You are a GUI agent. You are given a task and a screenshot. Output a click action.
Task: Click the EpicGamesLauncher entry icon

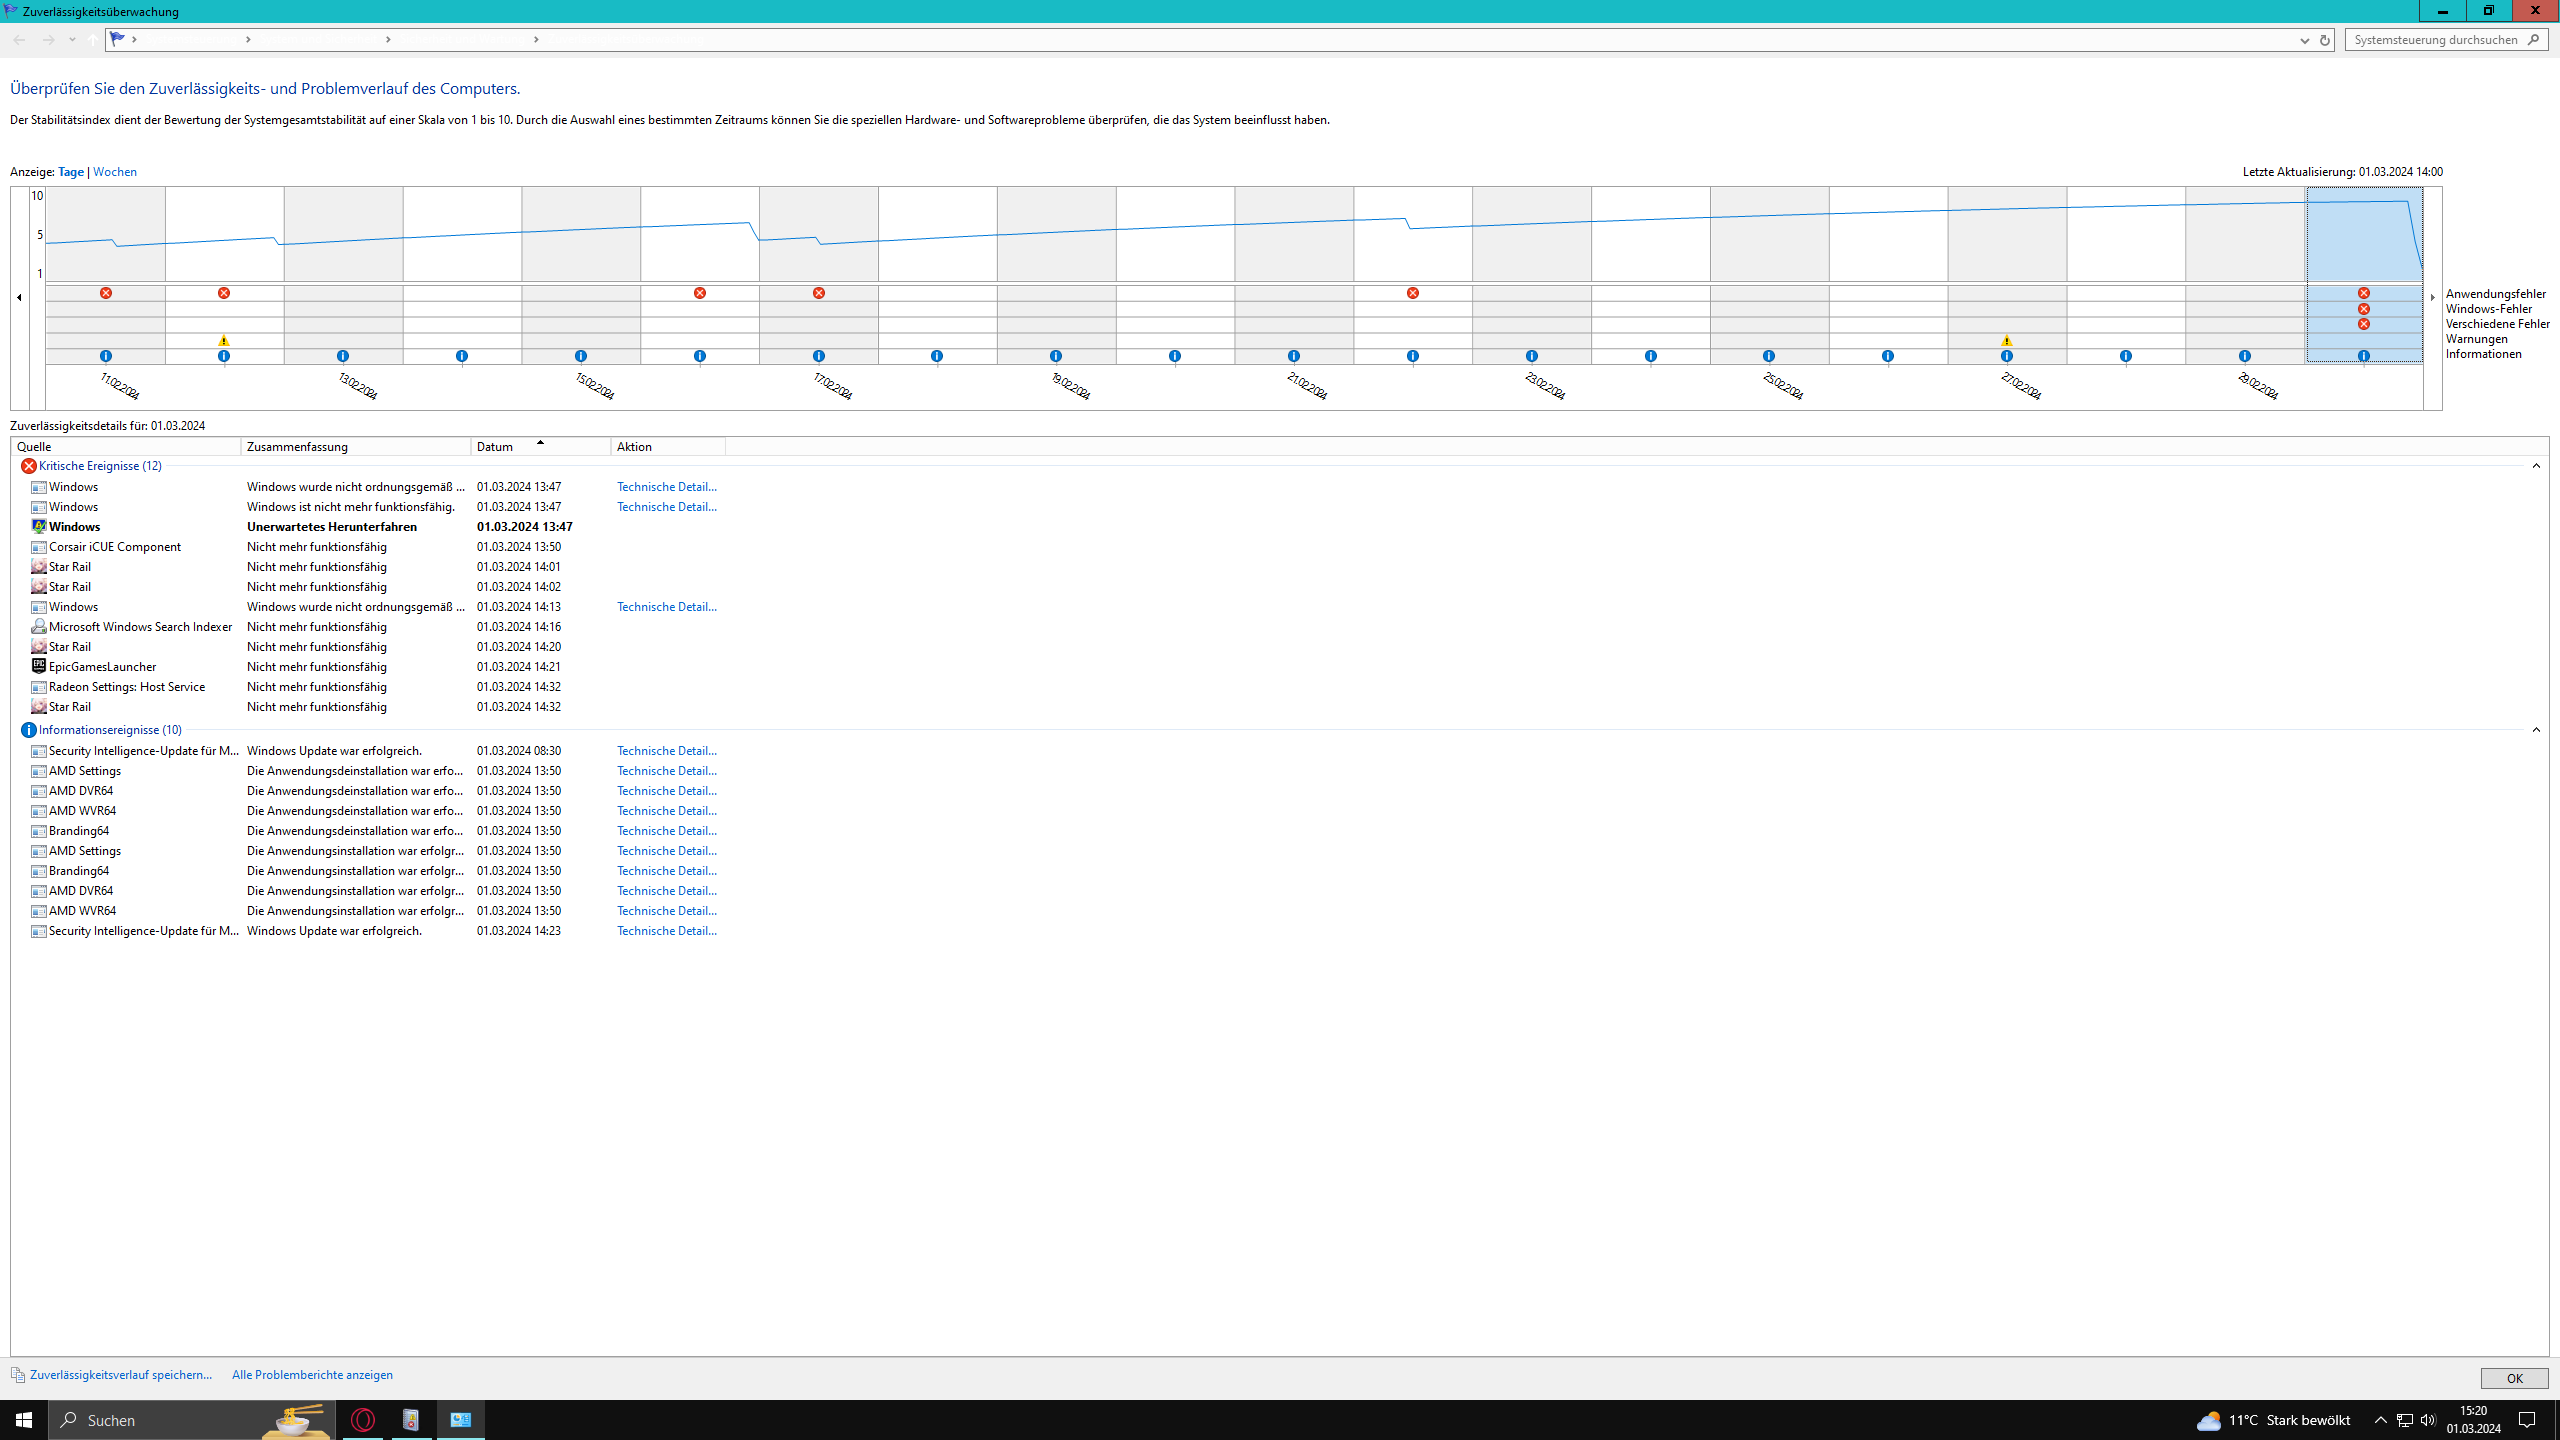click(x=38, y=666)
